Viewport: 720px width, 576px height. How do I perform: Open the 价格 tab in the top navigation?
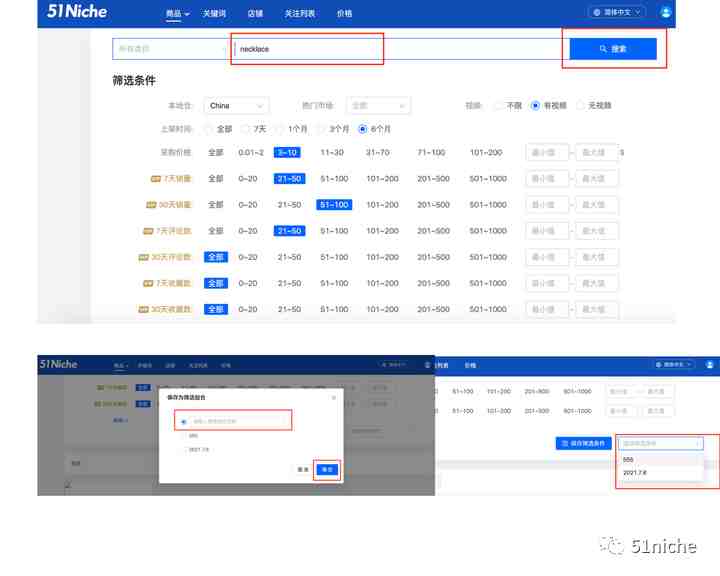[344, 14]
